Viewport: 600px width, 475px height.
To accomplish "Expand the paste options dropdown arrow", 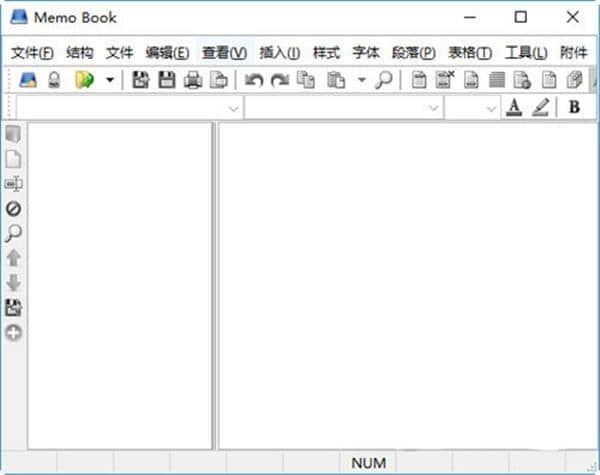I will 362,80.
